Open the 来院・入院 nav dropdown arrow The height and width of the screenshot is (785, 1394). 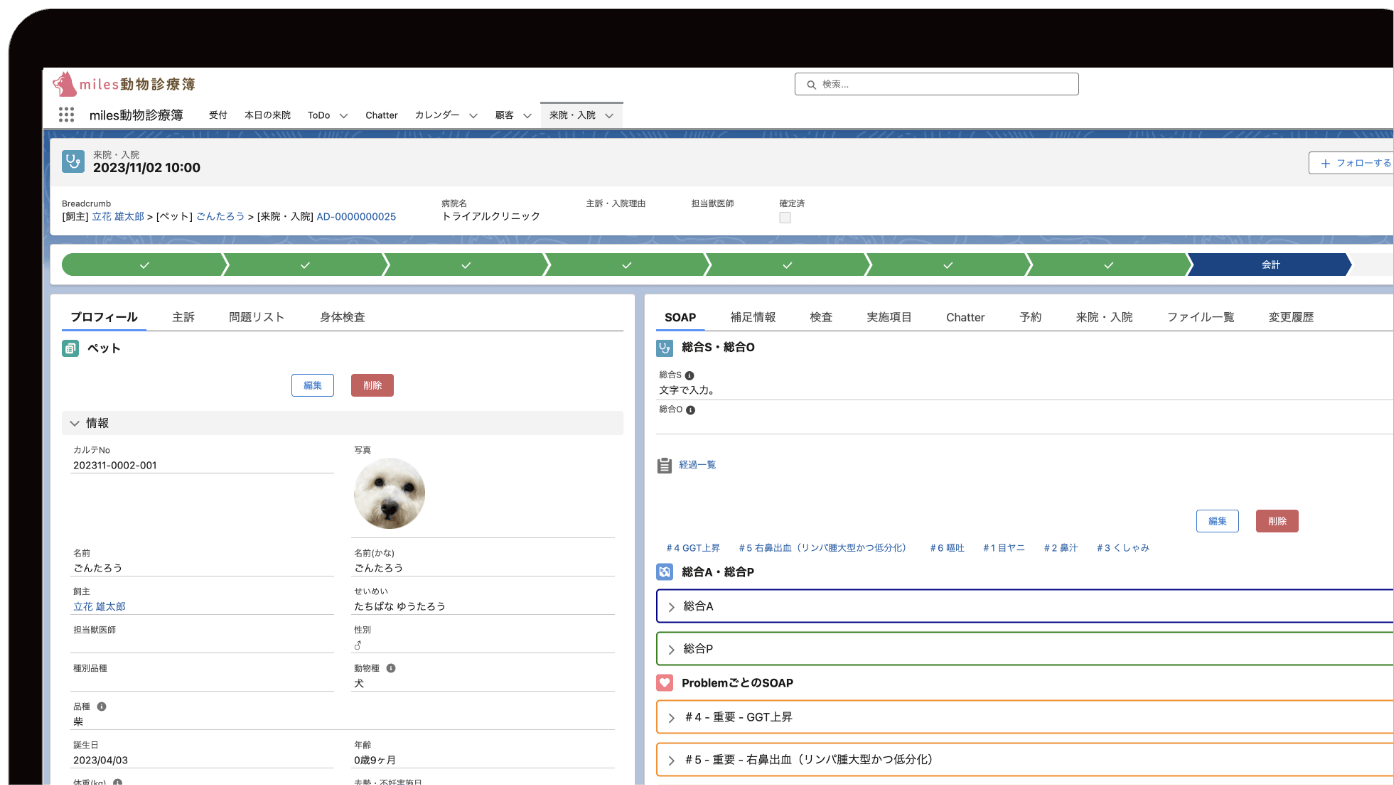[x=609, y=116]
